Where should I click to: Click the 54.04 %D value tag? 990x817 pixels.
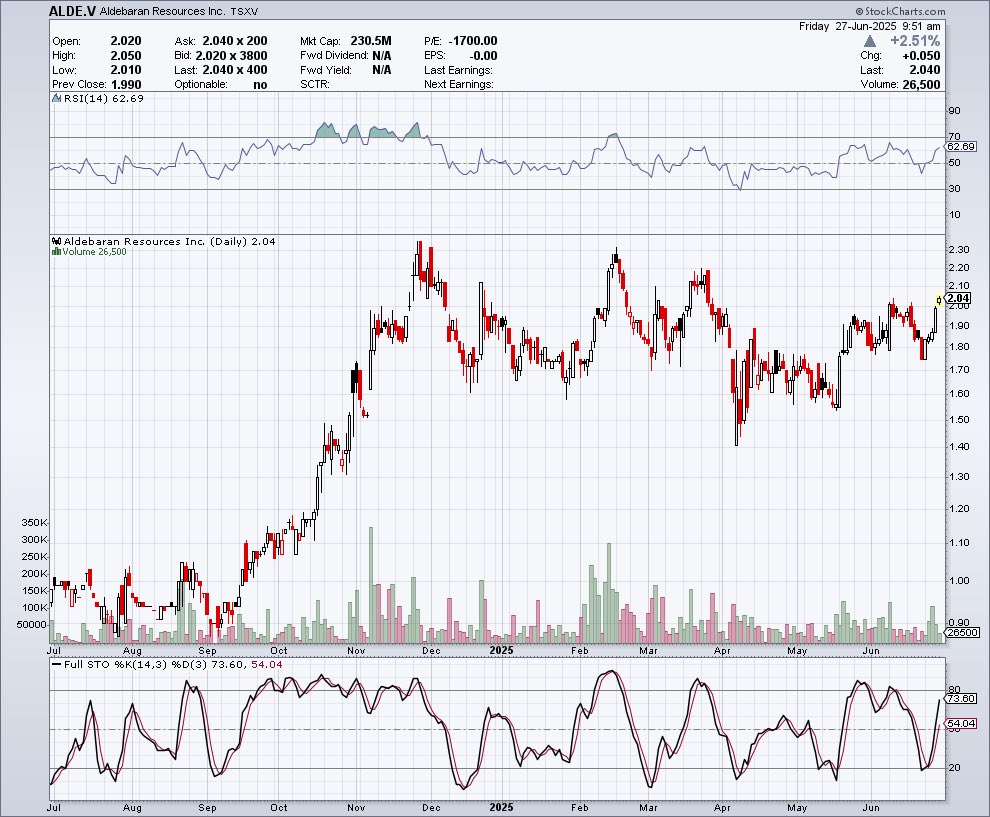point(962,724)
